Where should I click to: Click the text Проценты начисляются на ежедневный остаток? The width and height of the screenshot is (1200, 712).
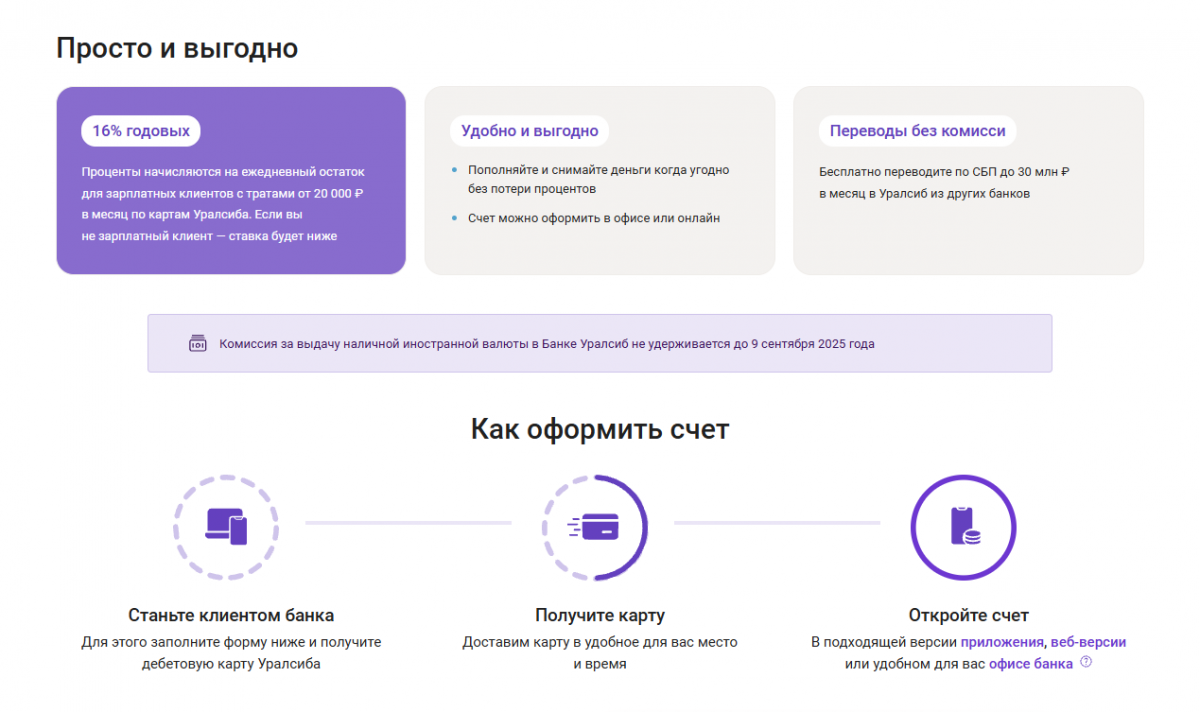[224, 171]
